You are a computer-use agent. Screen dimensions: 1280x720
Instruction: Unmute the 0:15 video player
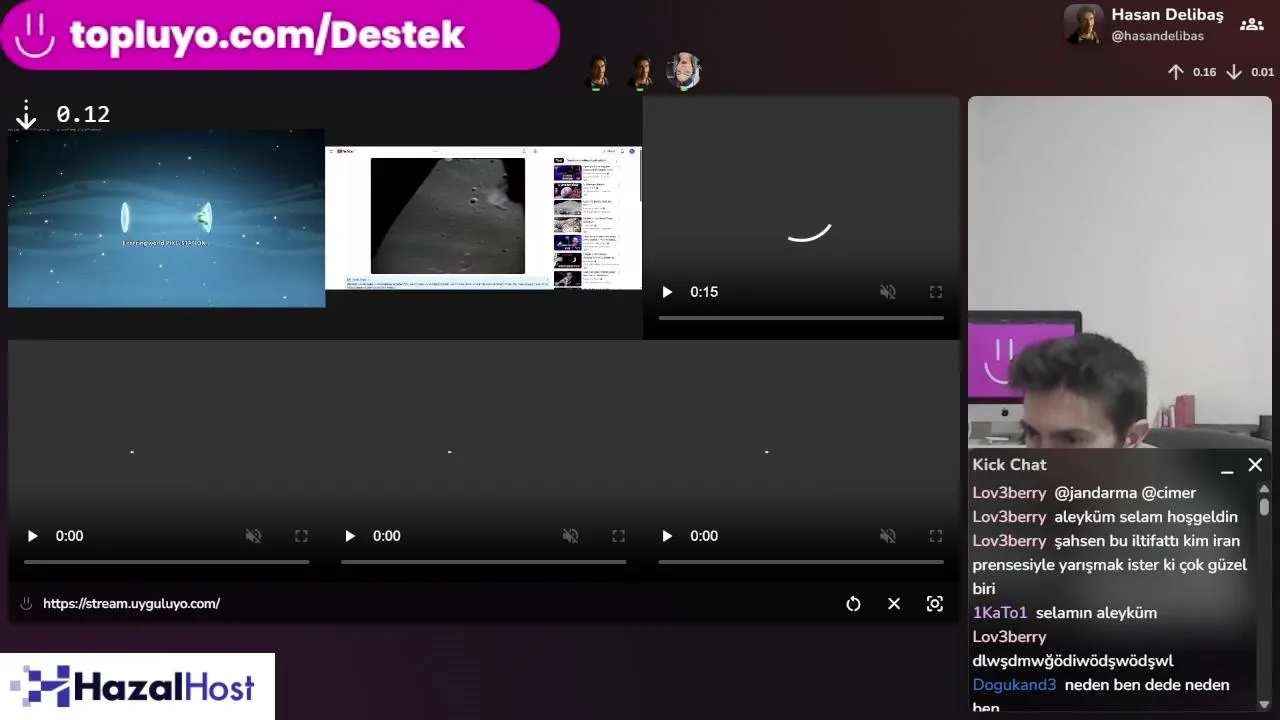(x=887, y=292)
